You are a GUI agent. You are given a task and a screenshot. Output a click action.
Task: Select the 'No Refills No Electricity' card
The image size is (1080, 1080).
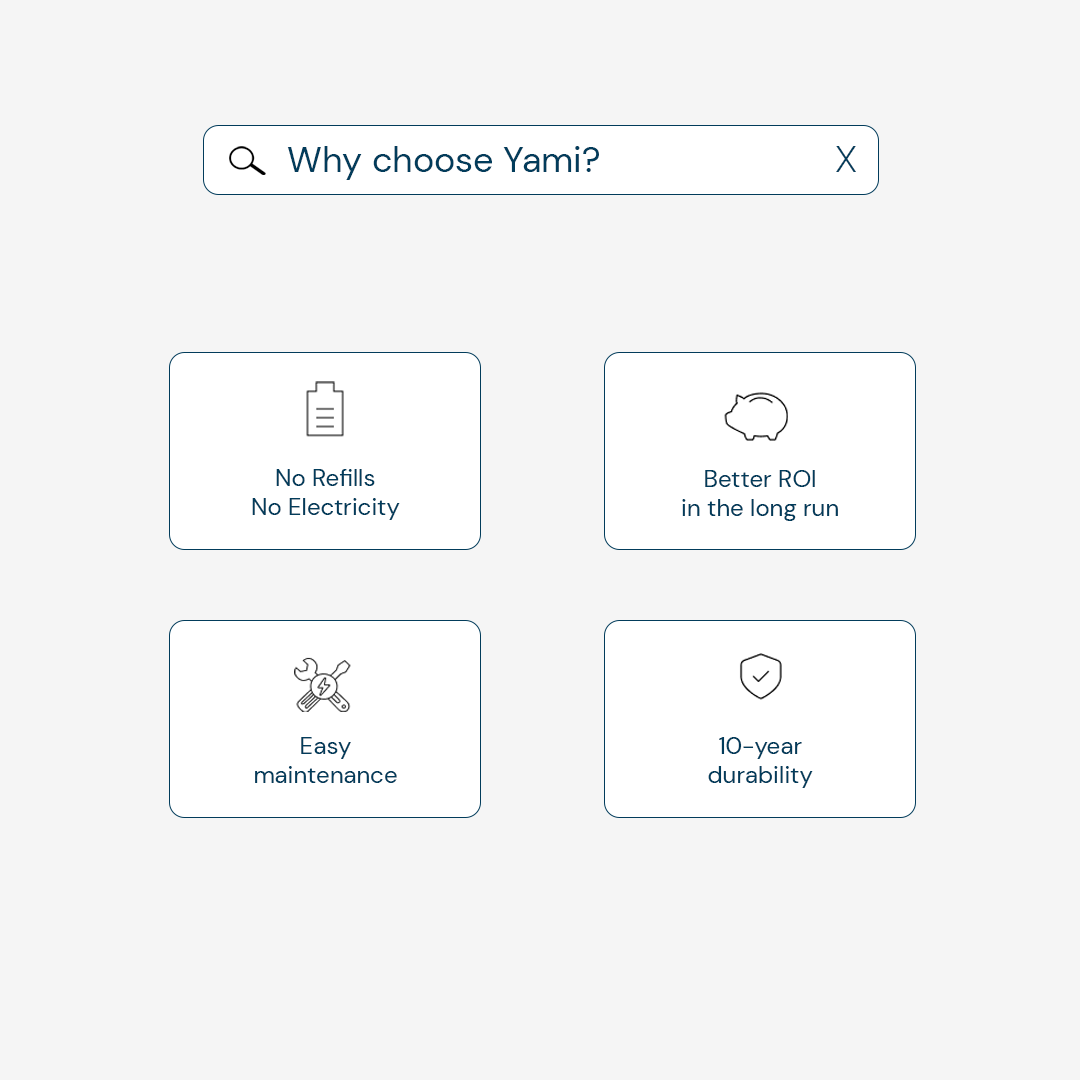click(x=325, y=451)
